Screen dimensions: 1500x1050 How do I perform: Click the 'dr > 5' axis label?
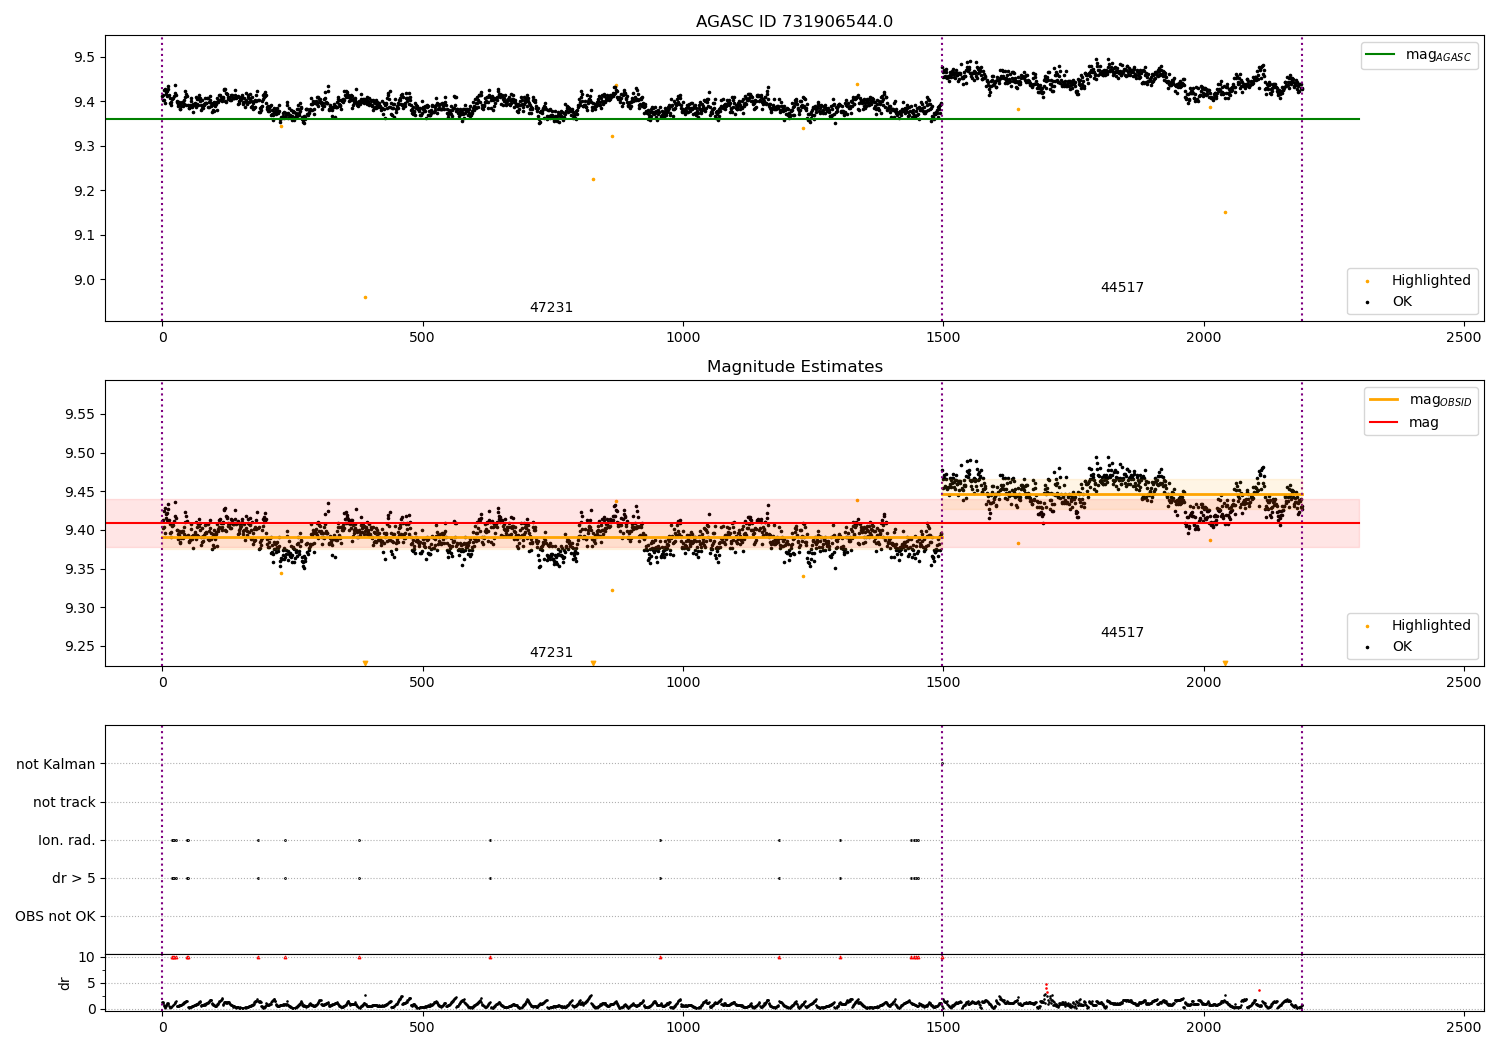pos(74,879)
